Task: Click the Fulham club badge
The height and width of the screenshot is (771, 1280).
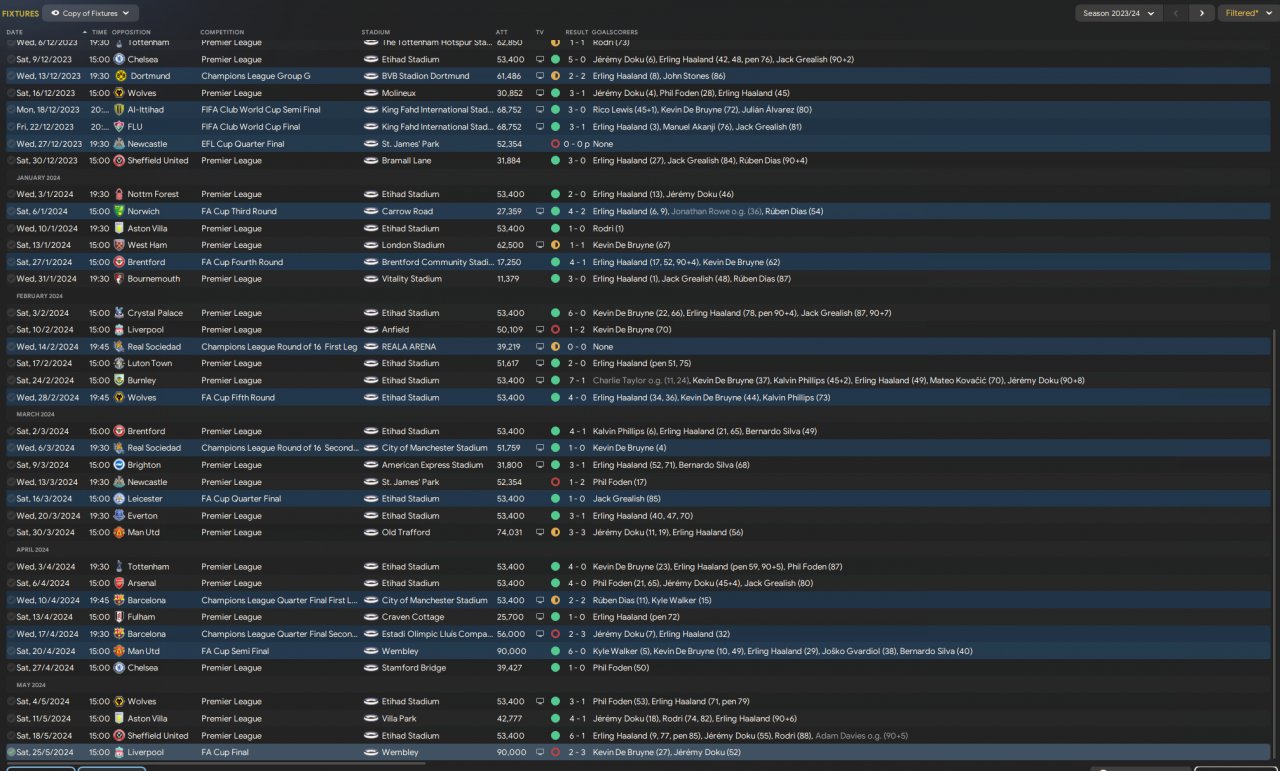Action: (119, 617)
